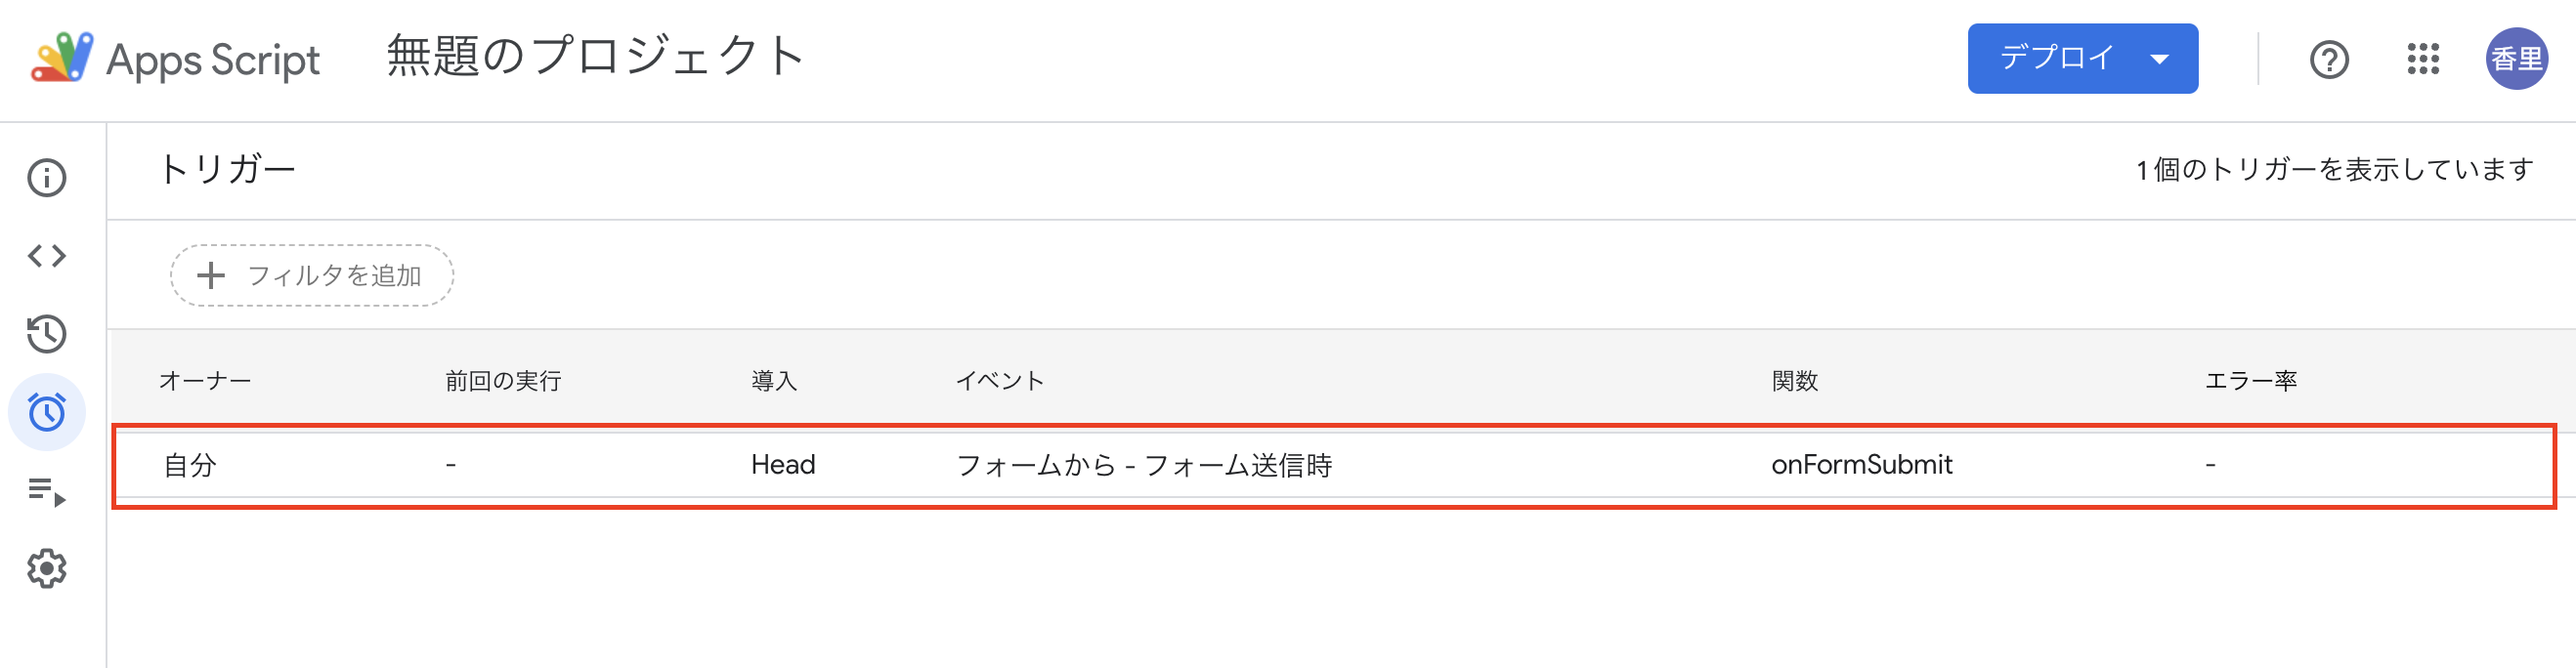Sort by the オーナー column header

pyautogui.click(x=205, y=380)
